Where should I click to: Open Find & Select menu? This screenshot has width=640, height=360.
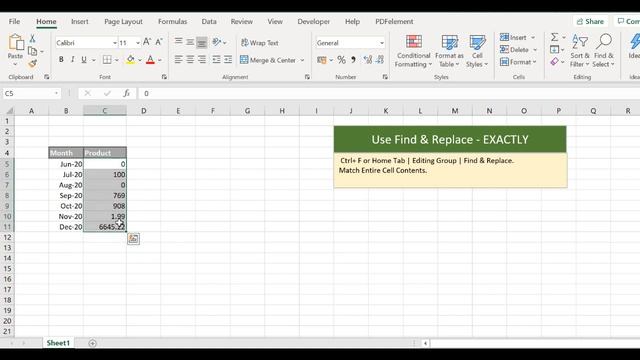pos(604,51)
